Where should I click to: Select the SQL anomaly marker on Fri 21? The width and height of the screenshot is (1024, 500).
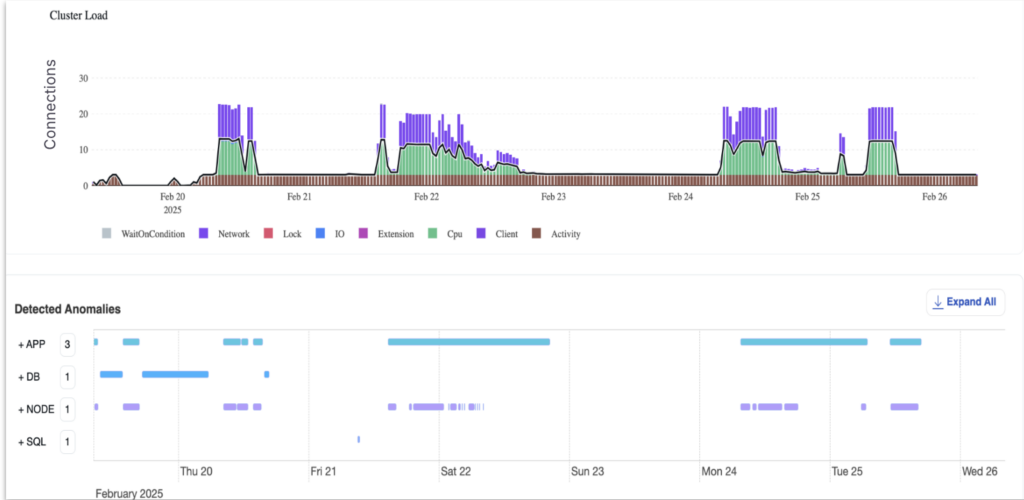pos(359,439)
